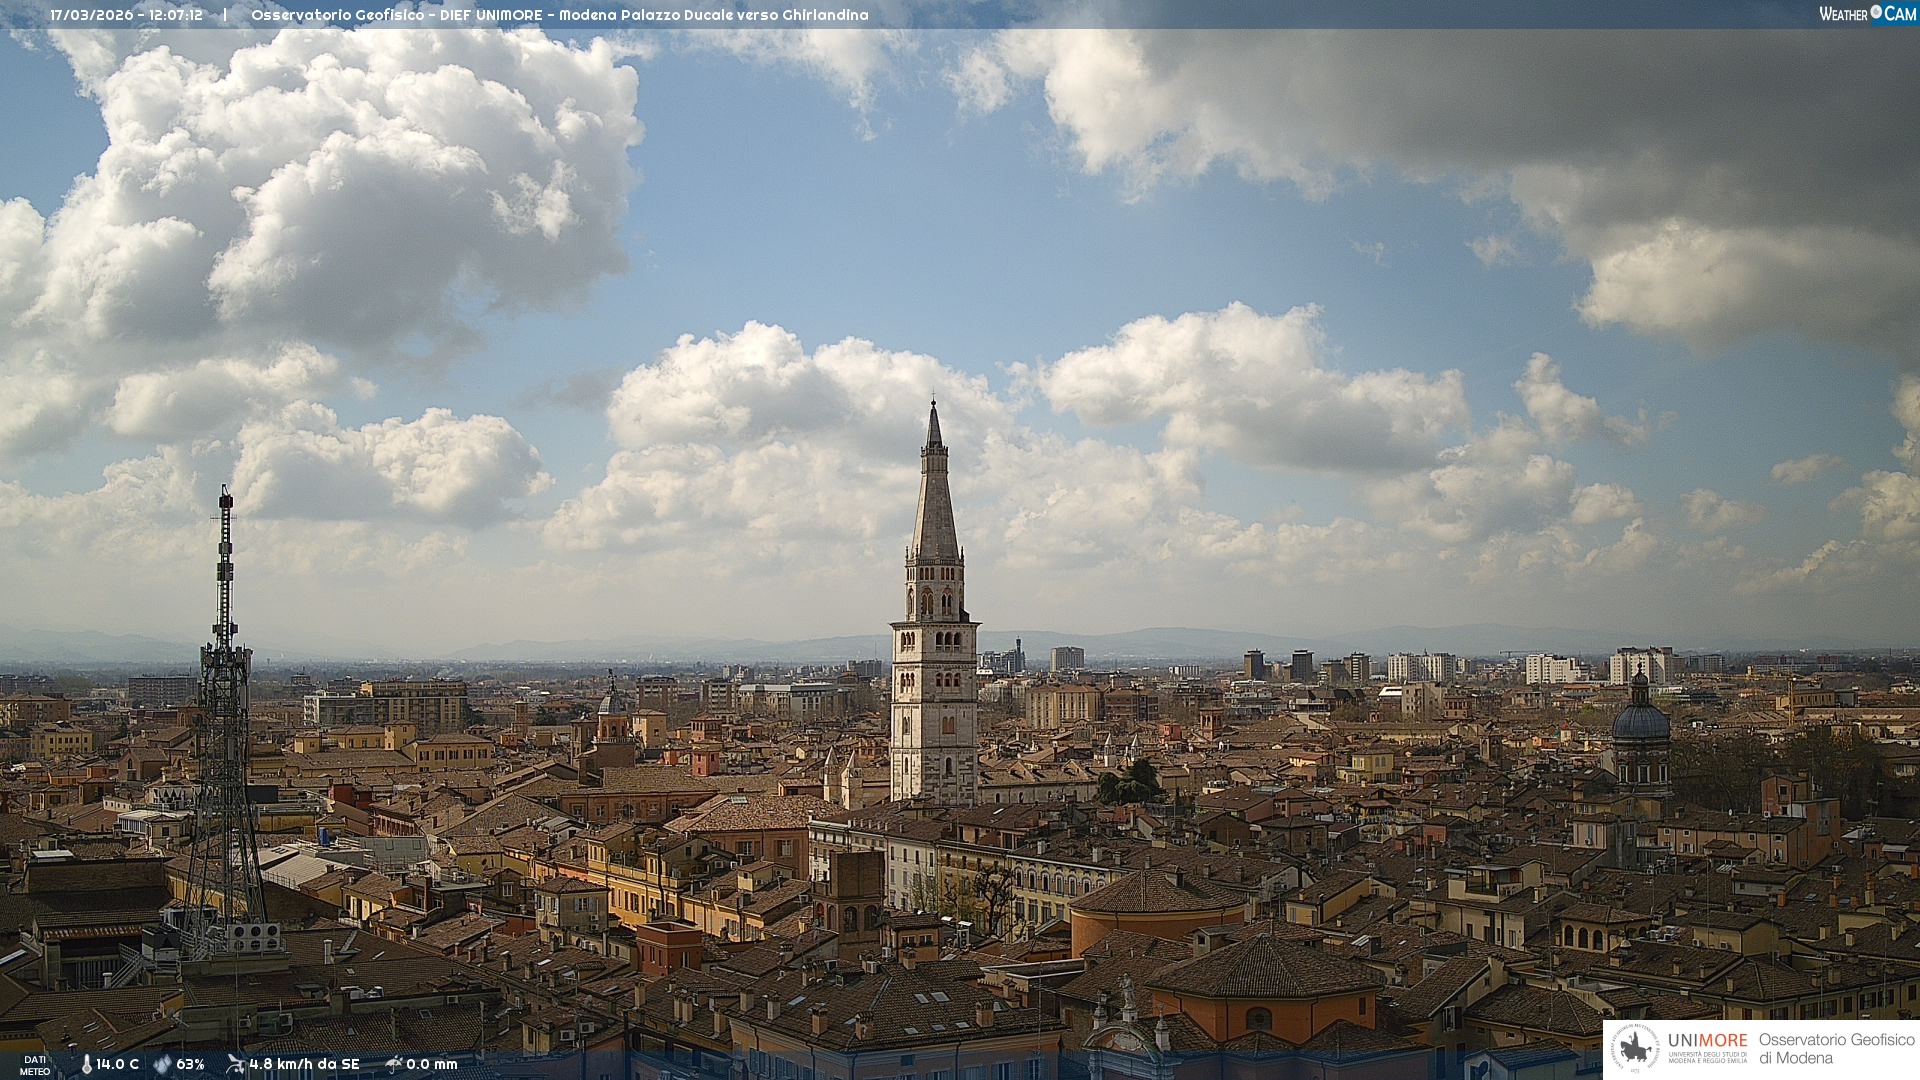Viewport: 1920px width, 1080px height.
Task: Click the thermometer temperature icon
Action: 87,1064
